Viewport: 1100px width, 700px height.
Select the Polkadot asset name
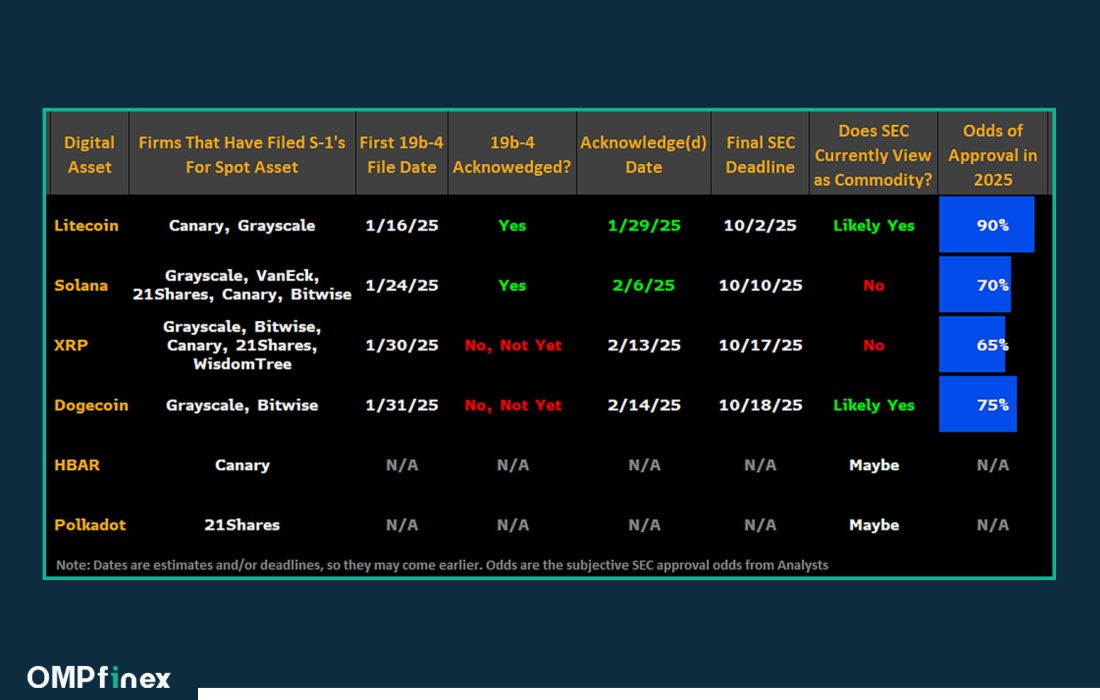point(90,525)
